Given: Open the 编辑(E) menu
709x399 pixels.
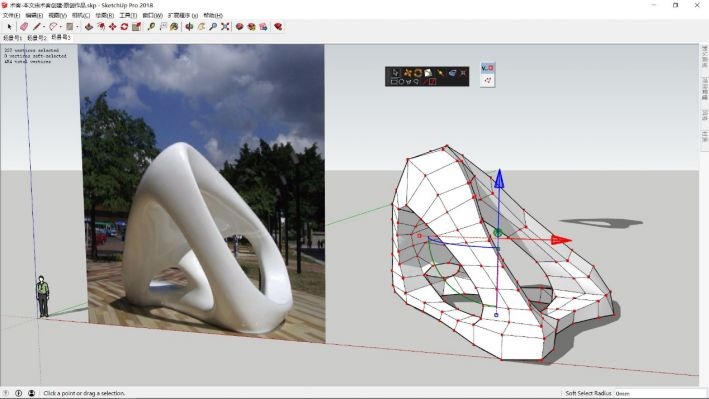Looking at the screenshot, I should pos(34,15).
